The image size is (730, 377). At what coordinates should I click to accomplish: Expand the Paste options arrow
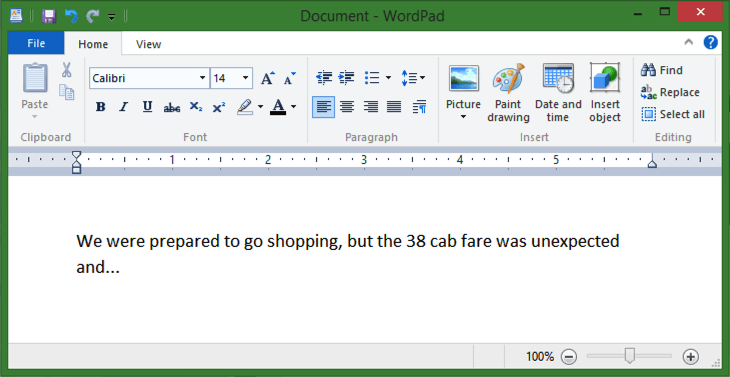pos(35,116)
